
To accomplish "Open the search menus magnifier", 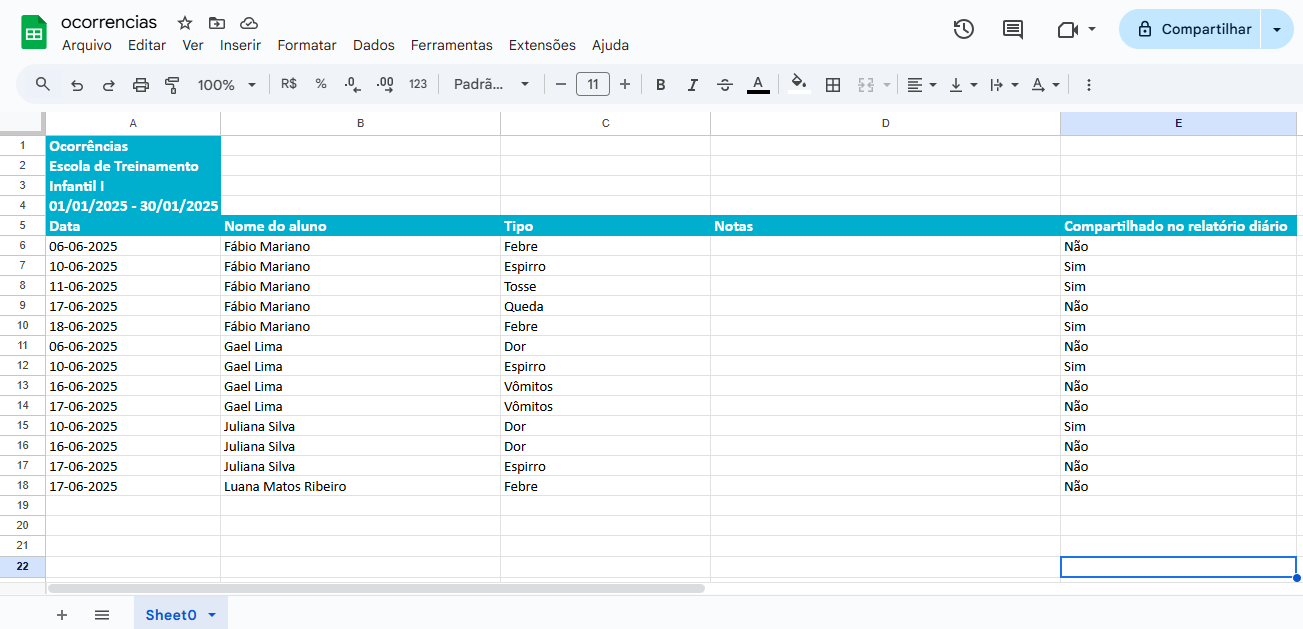I will [43, 84].
